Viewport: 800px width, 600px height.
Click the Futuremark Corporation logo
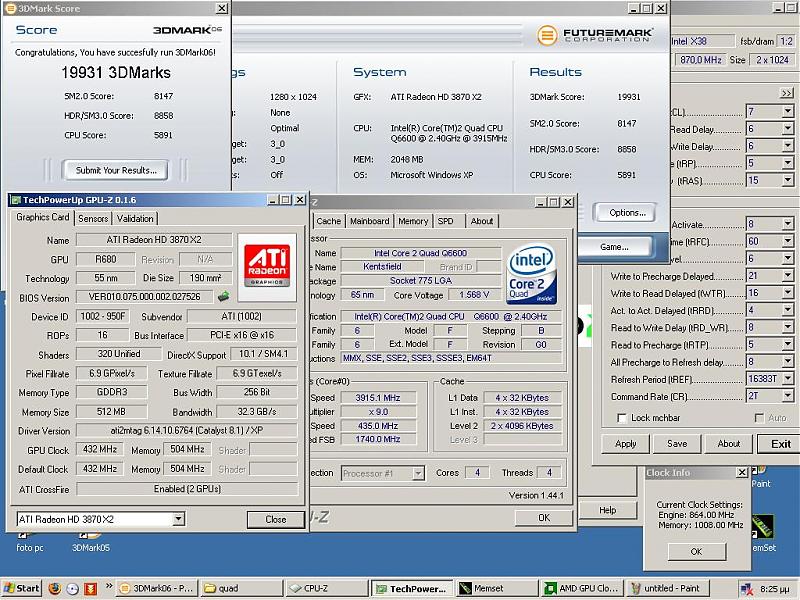pyautogui.click(x=595, y=35)
